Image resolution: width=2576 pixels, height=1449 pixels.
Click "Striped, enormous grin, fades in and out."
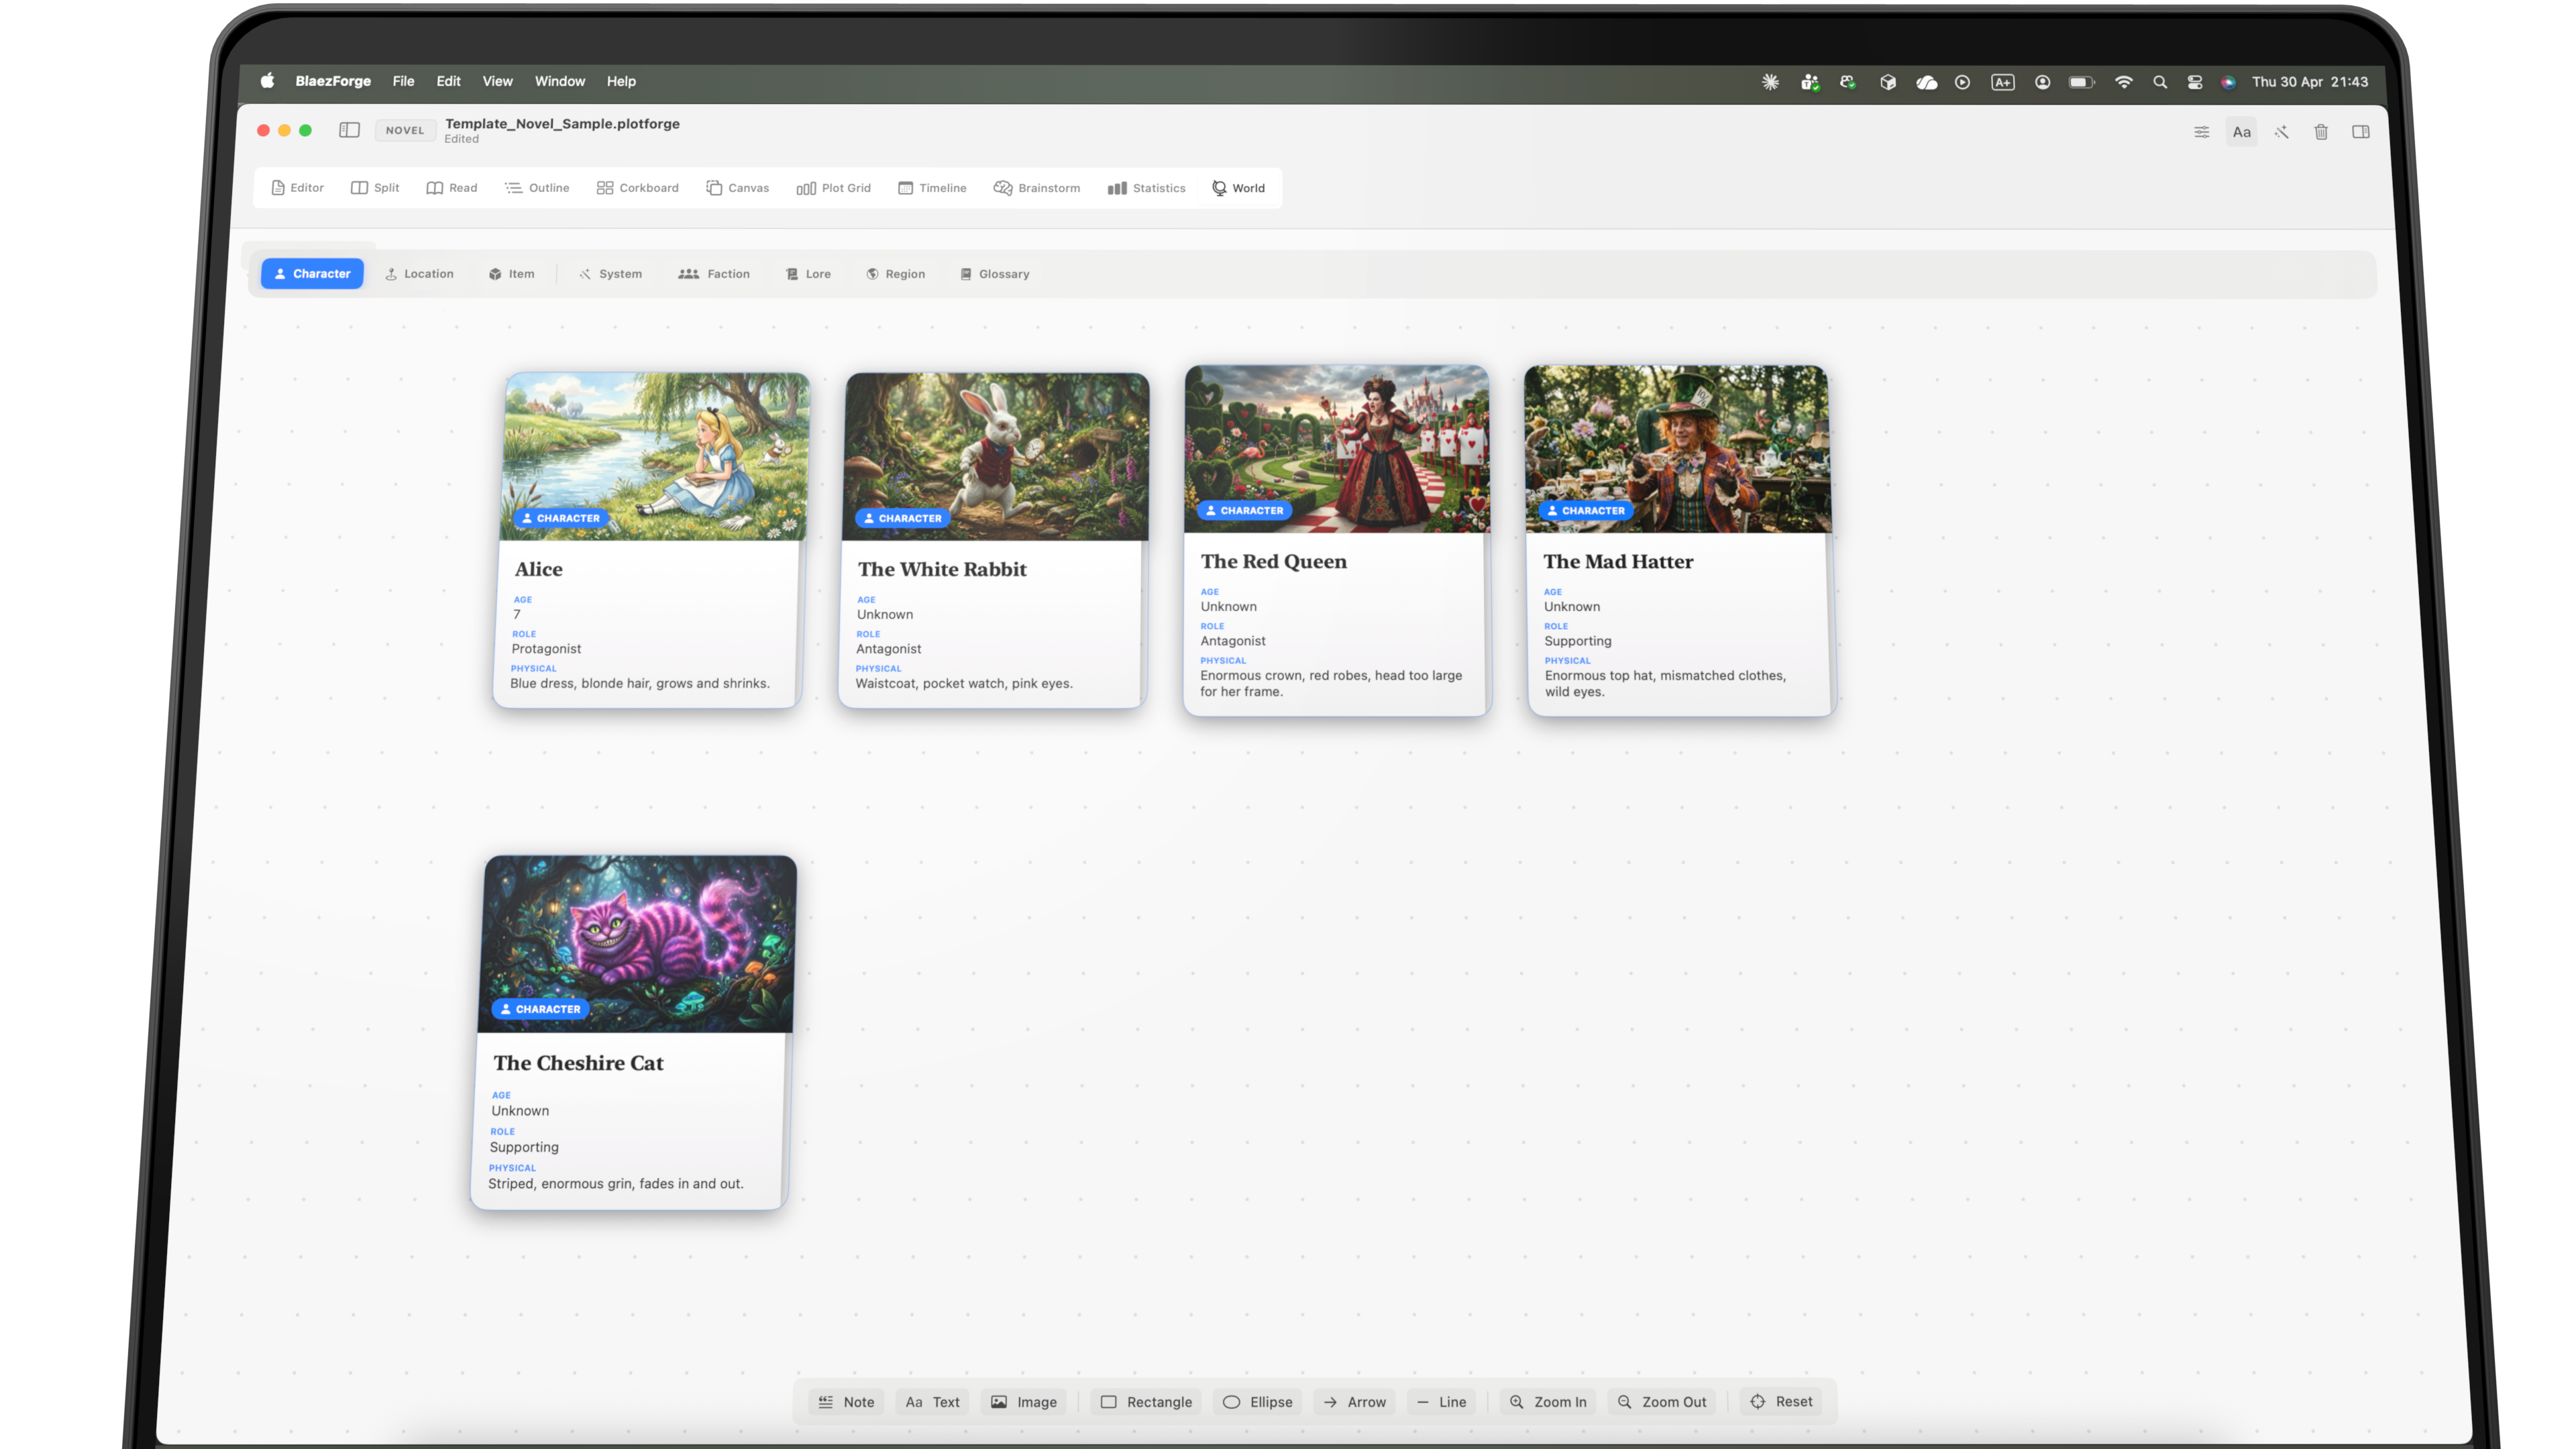pos(615,1184)
